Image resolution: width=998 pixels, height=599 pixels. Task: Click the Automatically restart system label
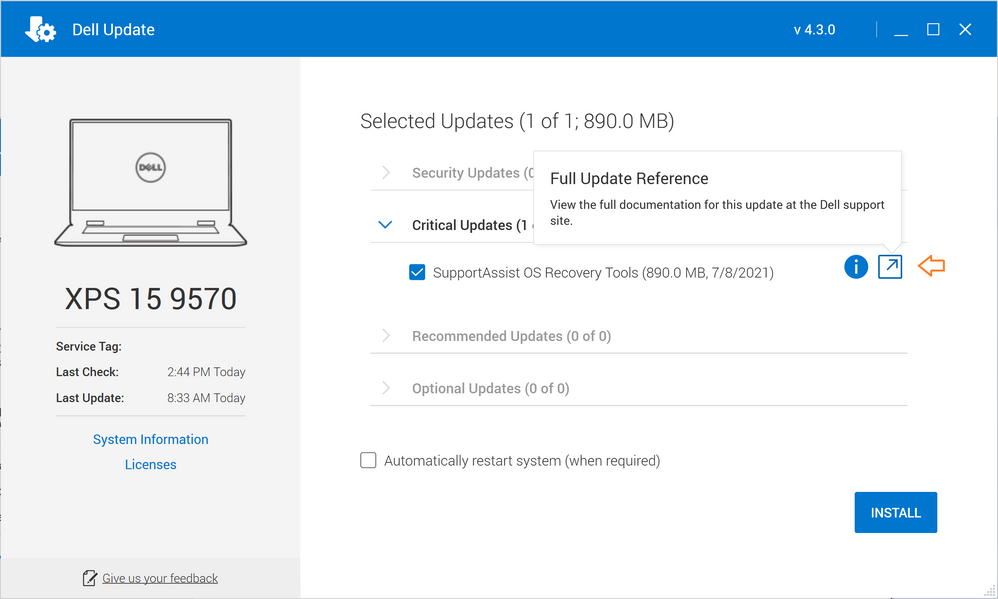point(522,460)
